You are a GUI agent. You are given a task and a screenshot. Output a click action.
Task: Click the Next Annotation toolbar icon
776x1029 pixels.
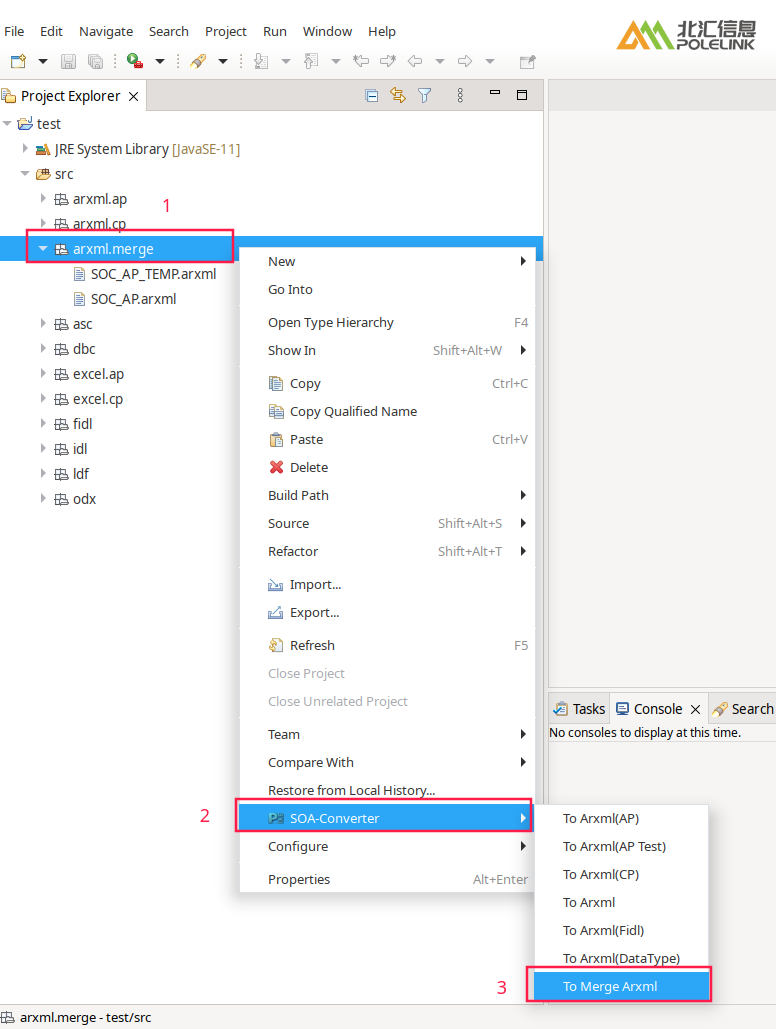point(261,62)
